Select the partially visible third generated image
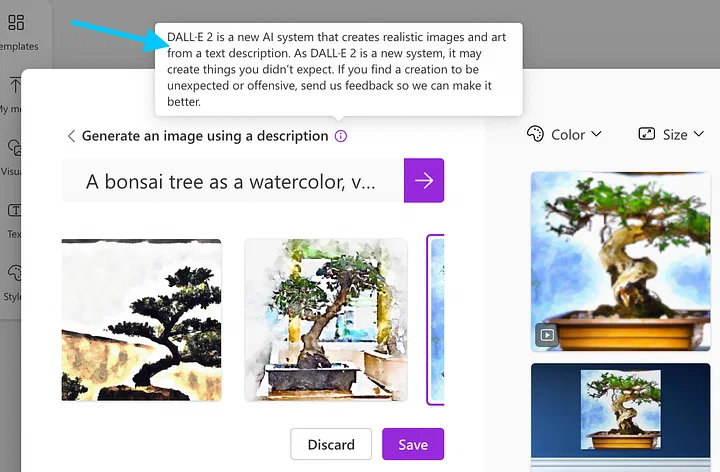The height and width of the screenshot is (472, 720). click(435, 320)
